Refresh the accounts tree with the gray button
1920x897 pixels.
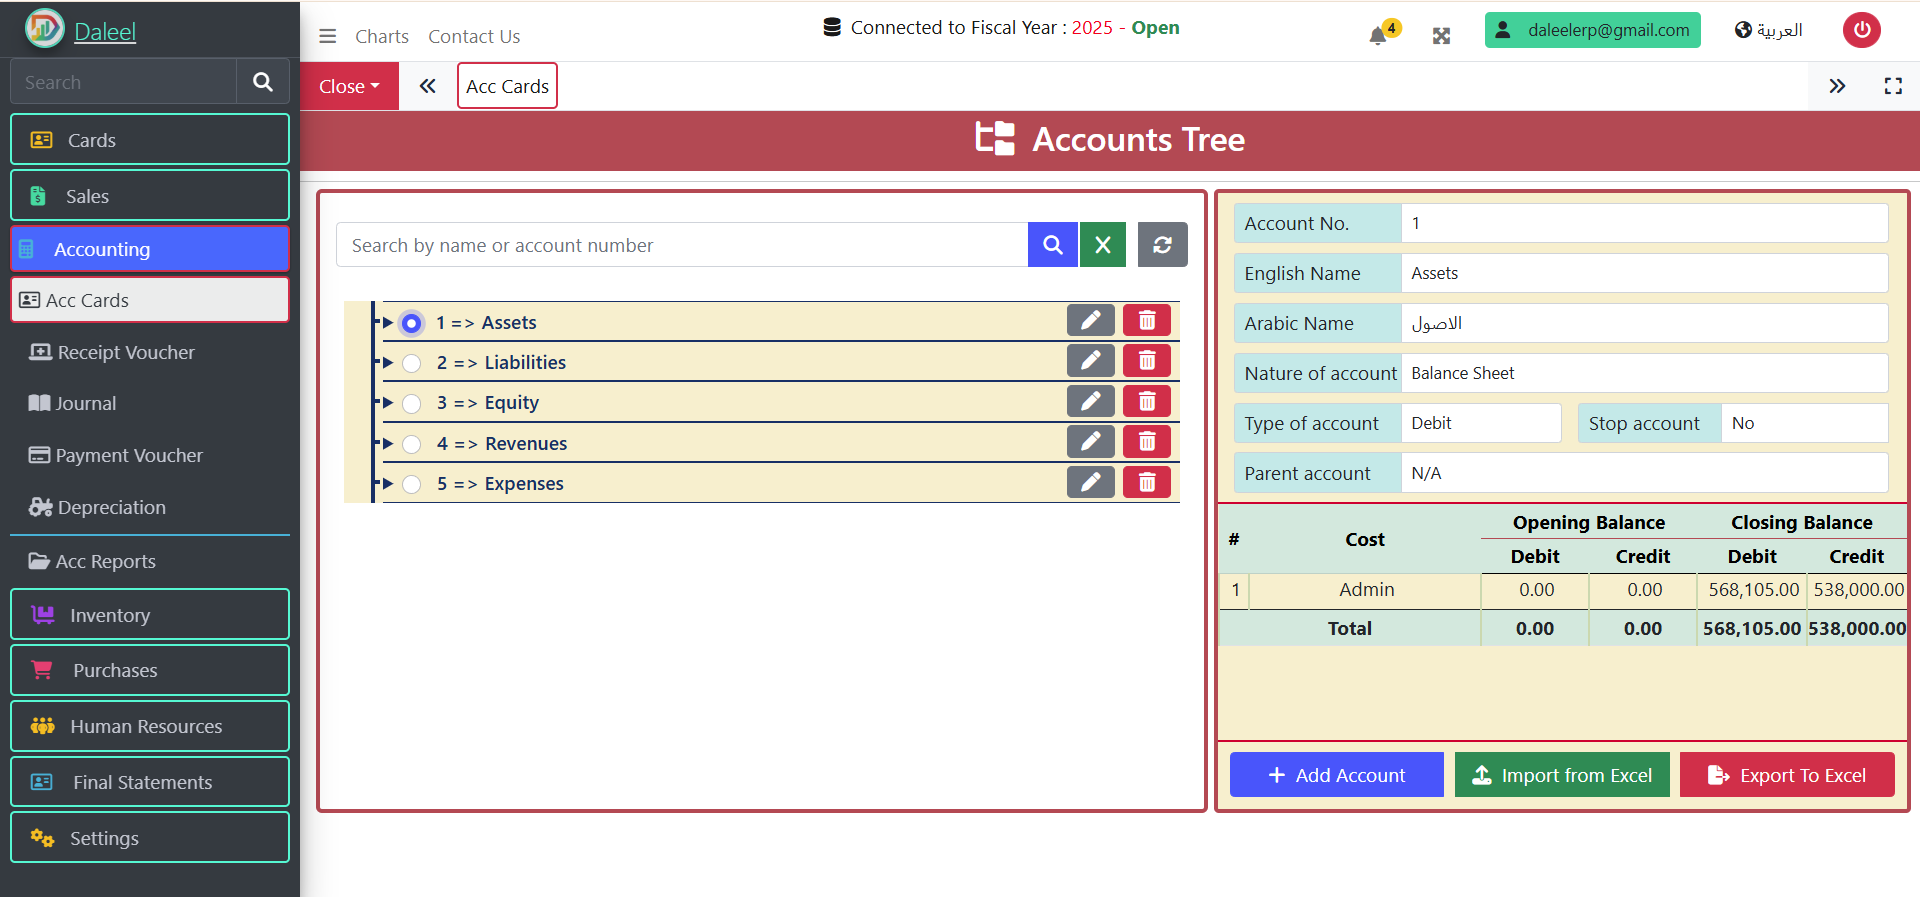click(1162, 245)
